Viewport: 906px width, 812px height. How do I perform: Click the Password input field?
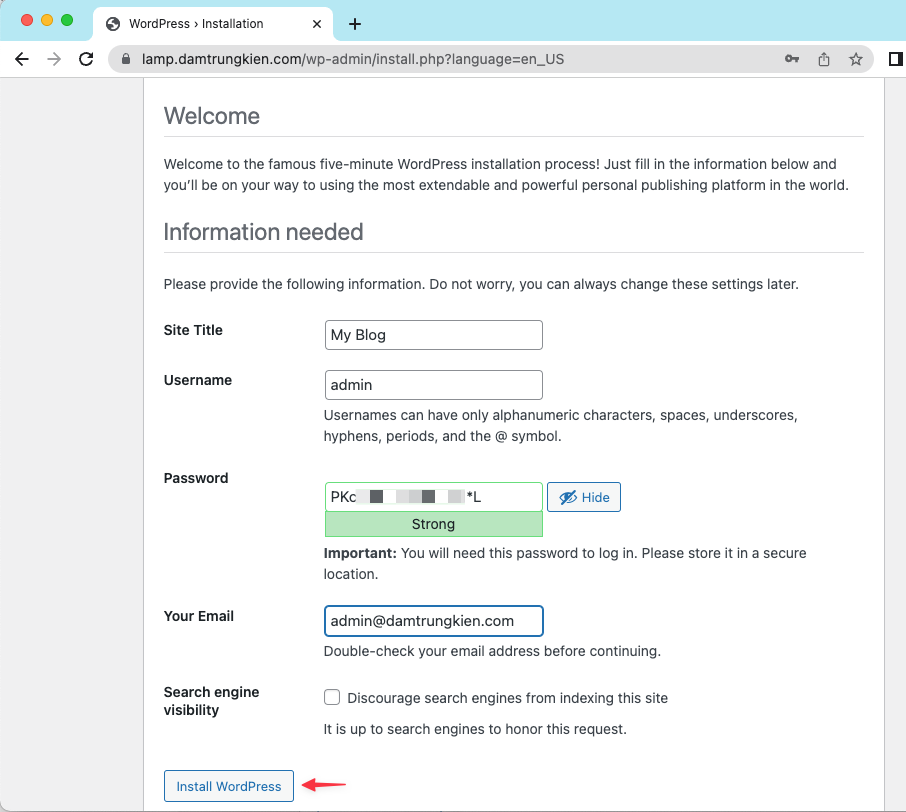tap(433, 497)
